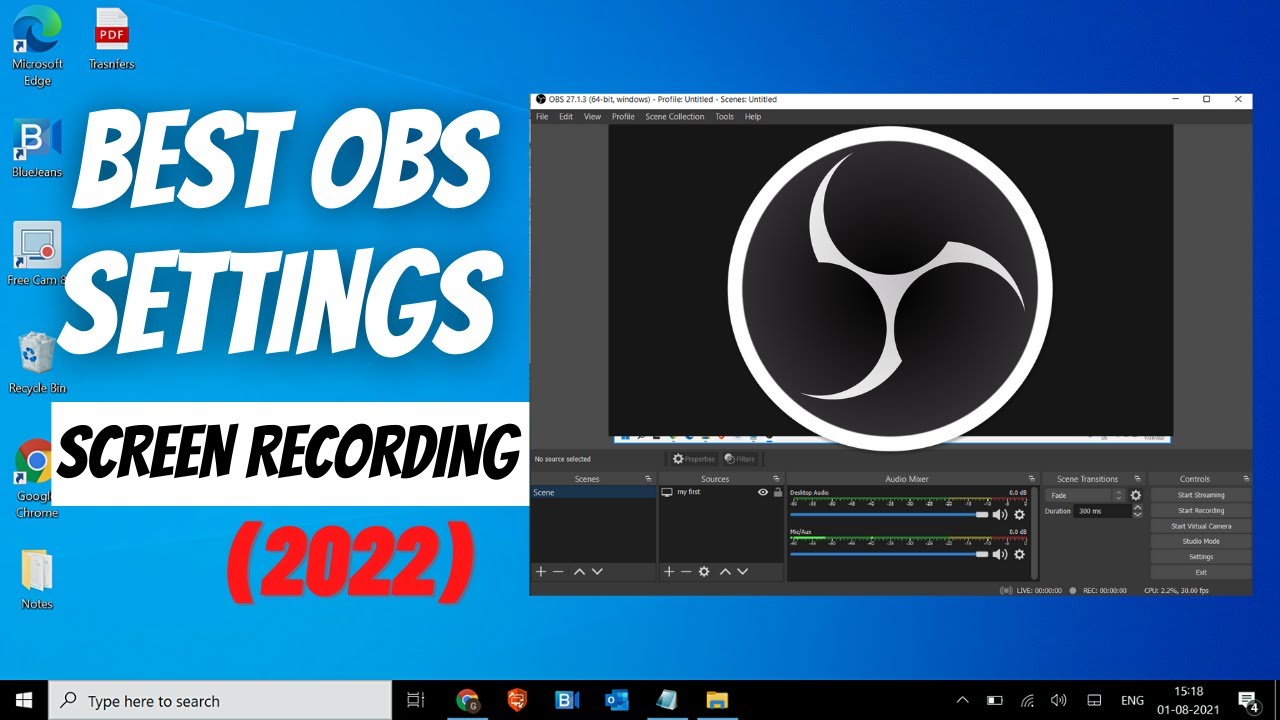Mute Desktop Audio with its speaker icon
The width and height of the screenshot is (1280, 720).
coord(1000,514)
